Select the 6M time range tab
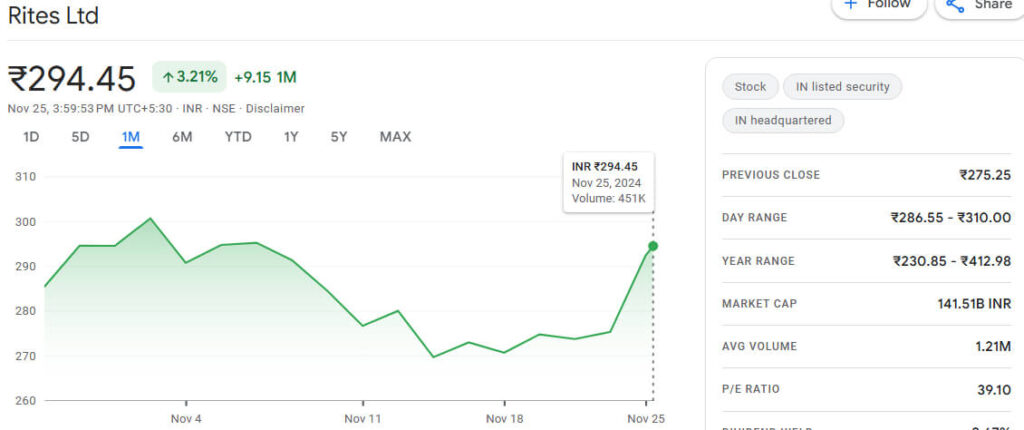Image resolution: width=1024 pixels, height=430 pixels. pos(182,137)
